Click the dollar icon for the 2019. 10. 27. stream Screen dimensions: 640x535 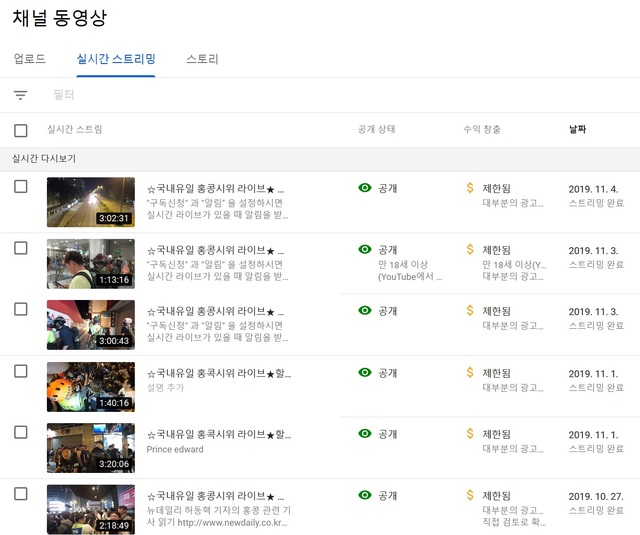[x=470, y=495]
